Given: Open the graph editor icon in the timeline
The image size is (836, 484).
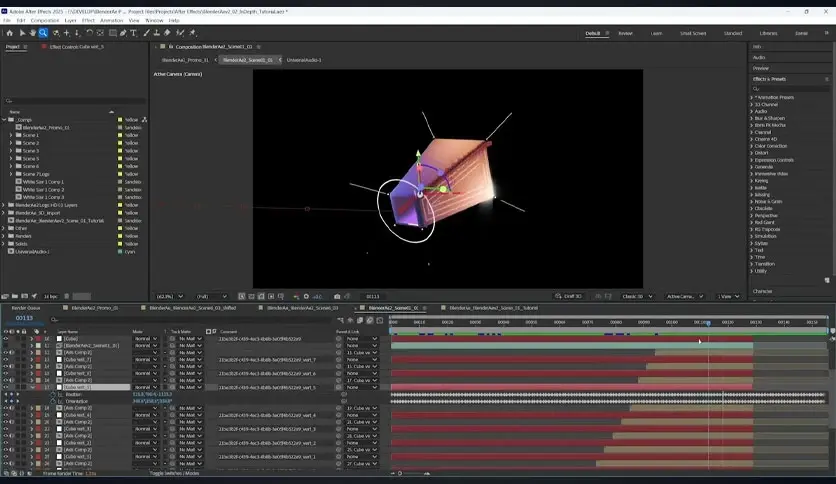Looking at the screenshot, I should click(x=380, y=320).
